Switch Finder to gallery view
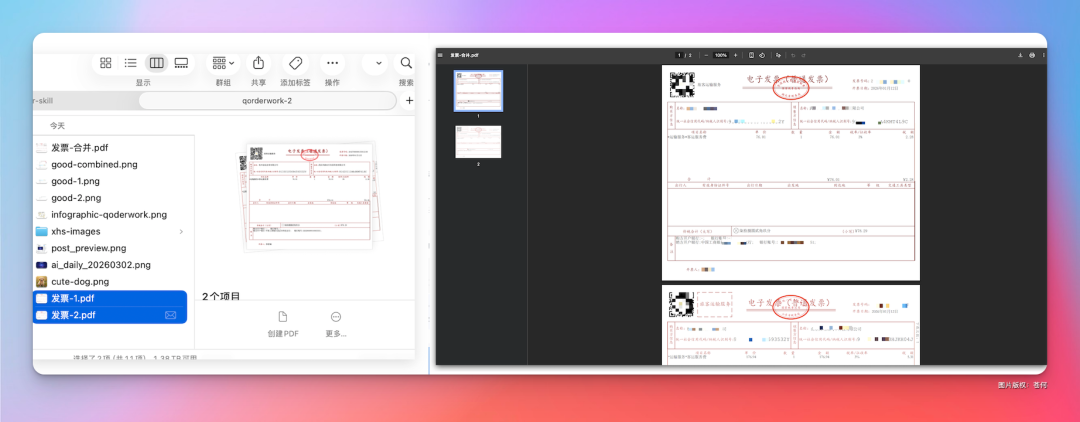 181,63
